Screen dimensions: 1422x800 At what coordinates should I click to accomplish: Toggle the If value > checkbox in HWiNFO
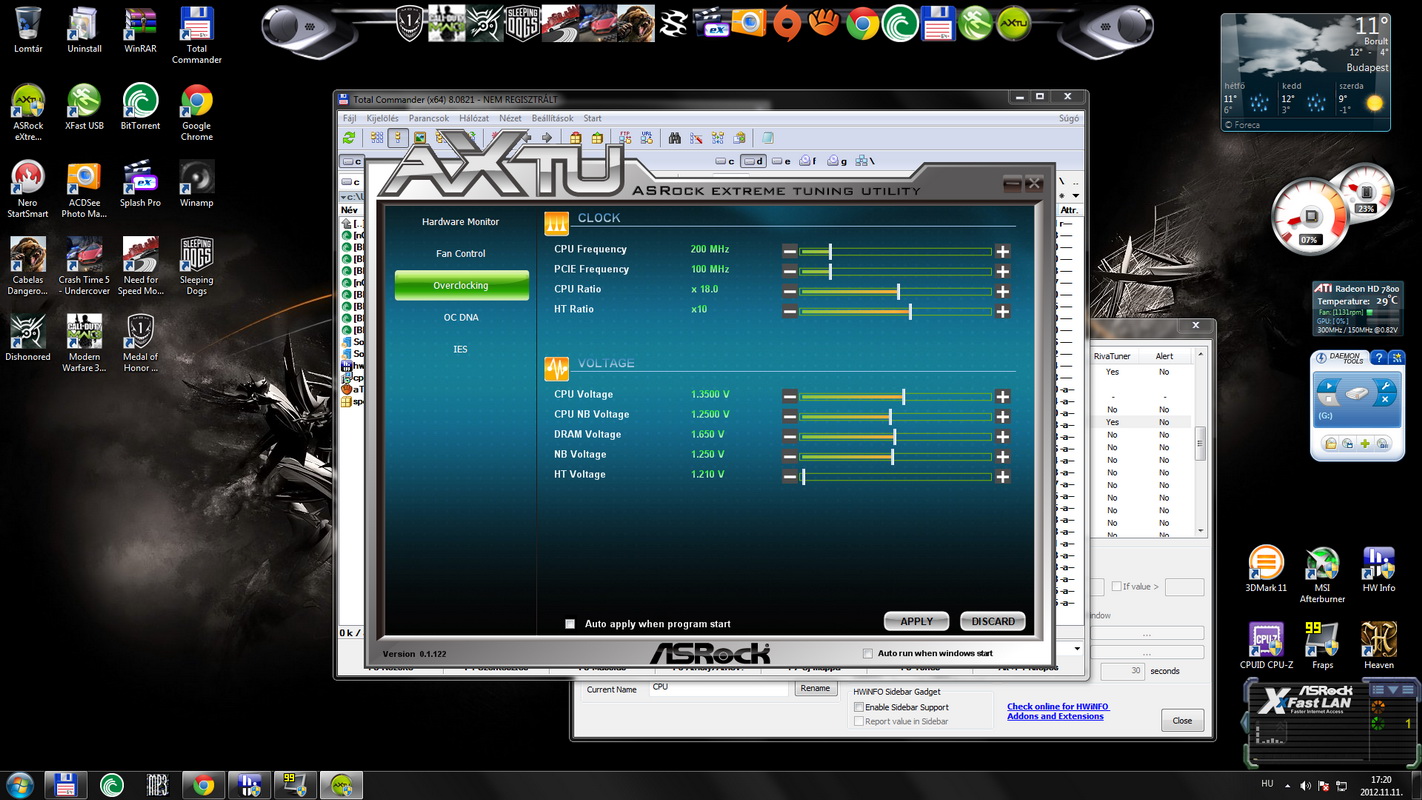point(1115,587)
